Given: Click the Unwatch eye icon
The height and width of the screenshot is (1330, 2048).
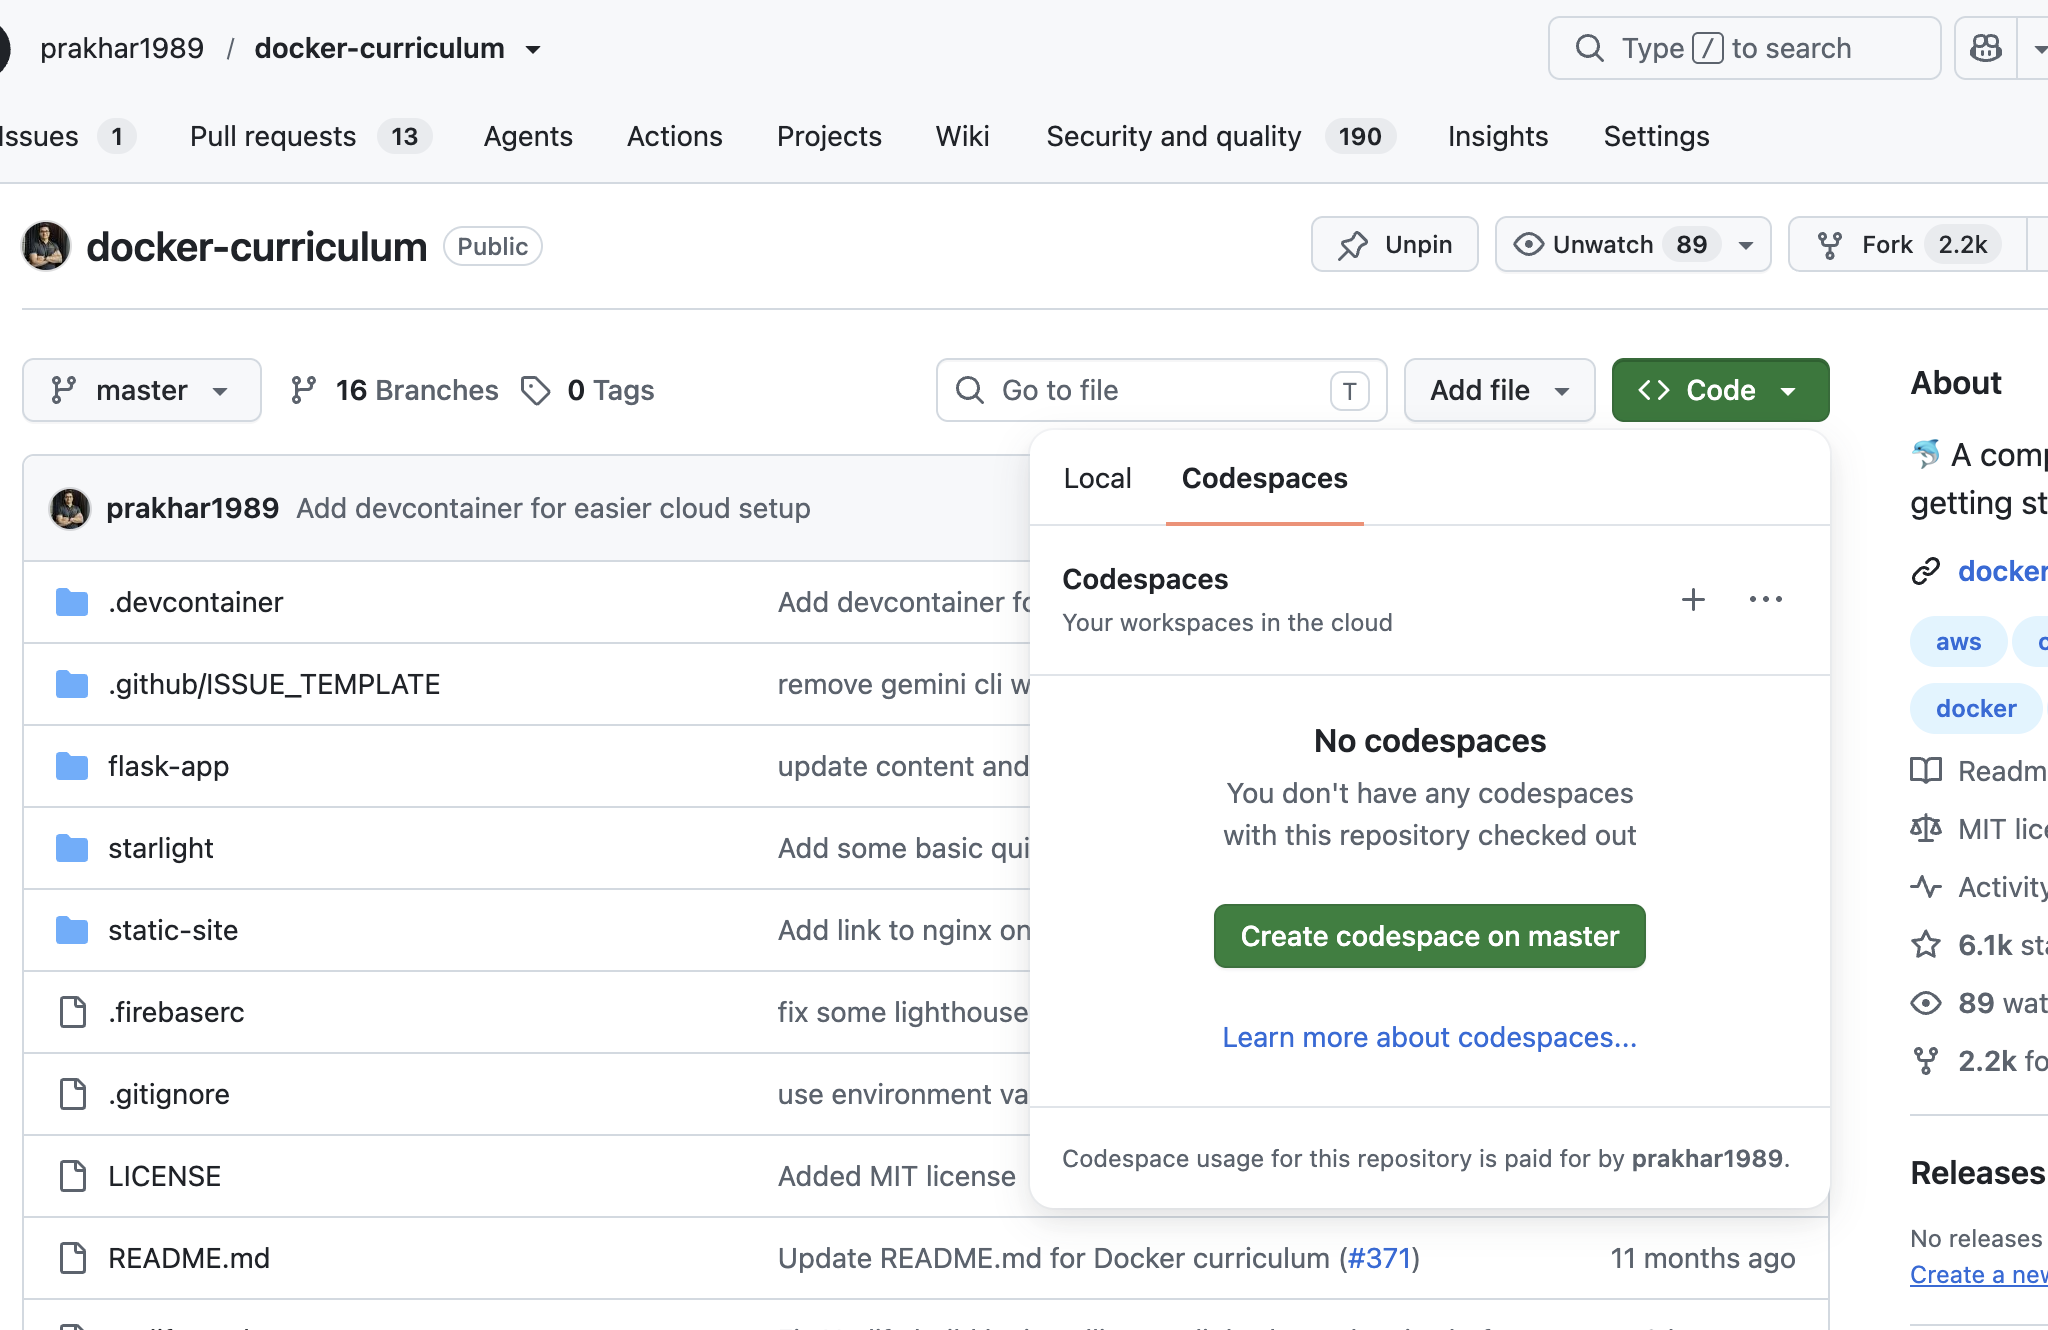Looking at the screenshot, I should click(1528, 245).
